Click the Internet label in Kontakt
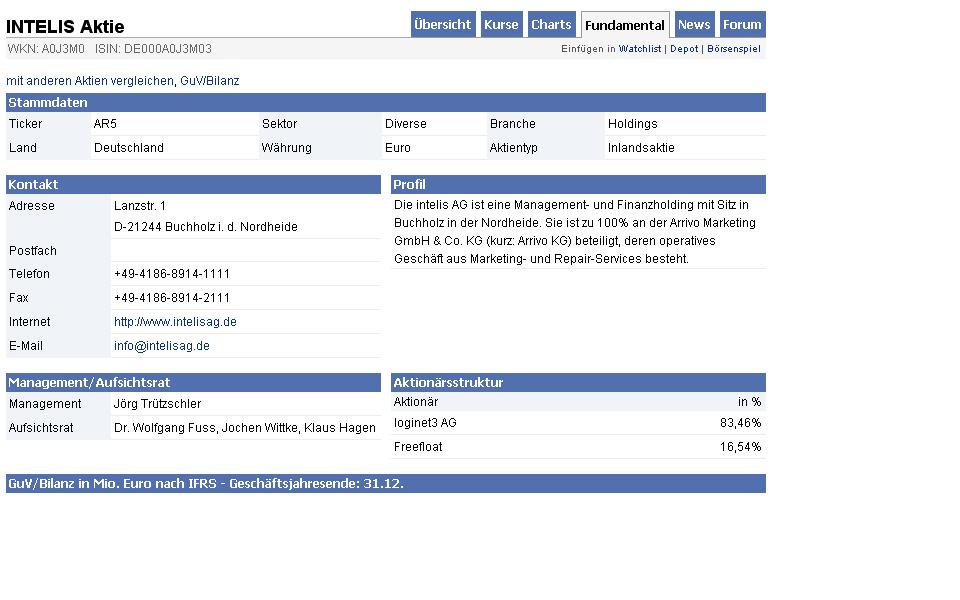 coord(29,322)
